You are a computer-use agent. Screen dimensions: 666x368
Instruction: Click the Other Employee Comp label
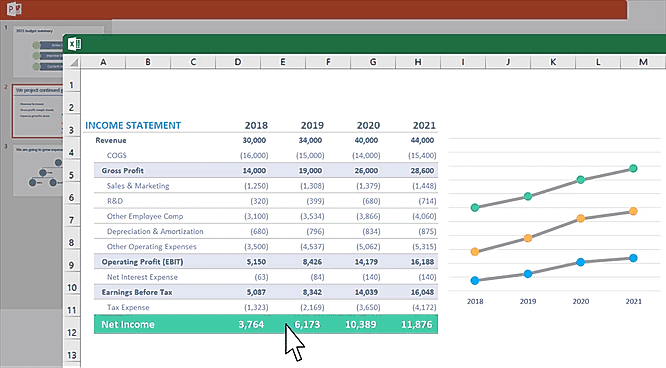[x=145, y=216]
